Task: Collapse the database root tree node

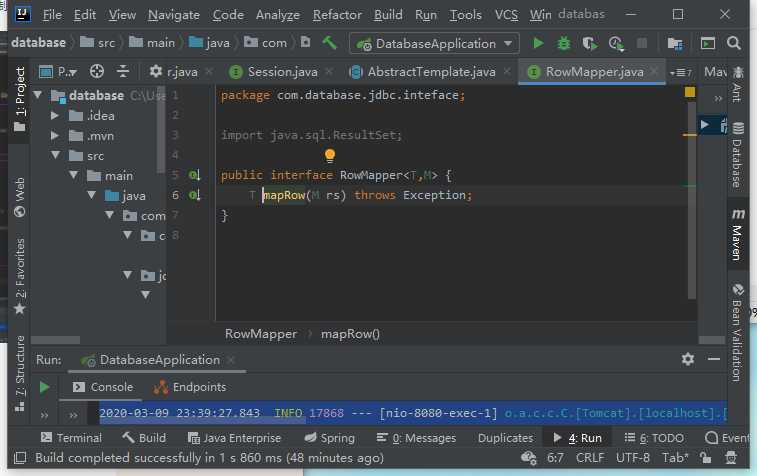Action: [38, 95]
